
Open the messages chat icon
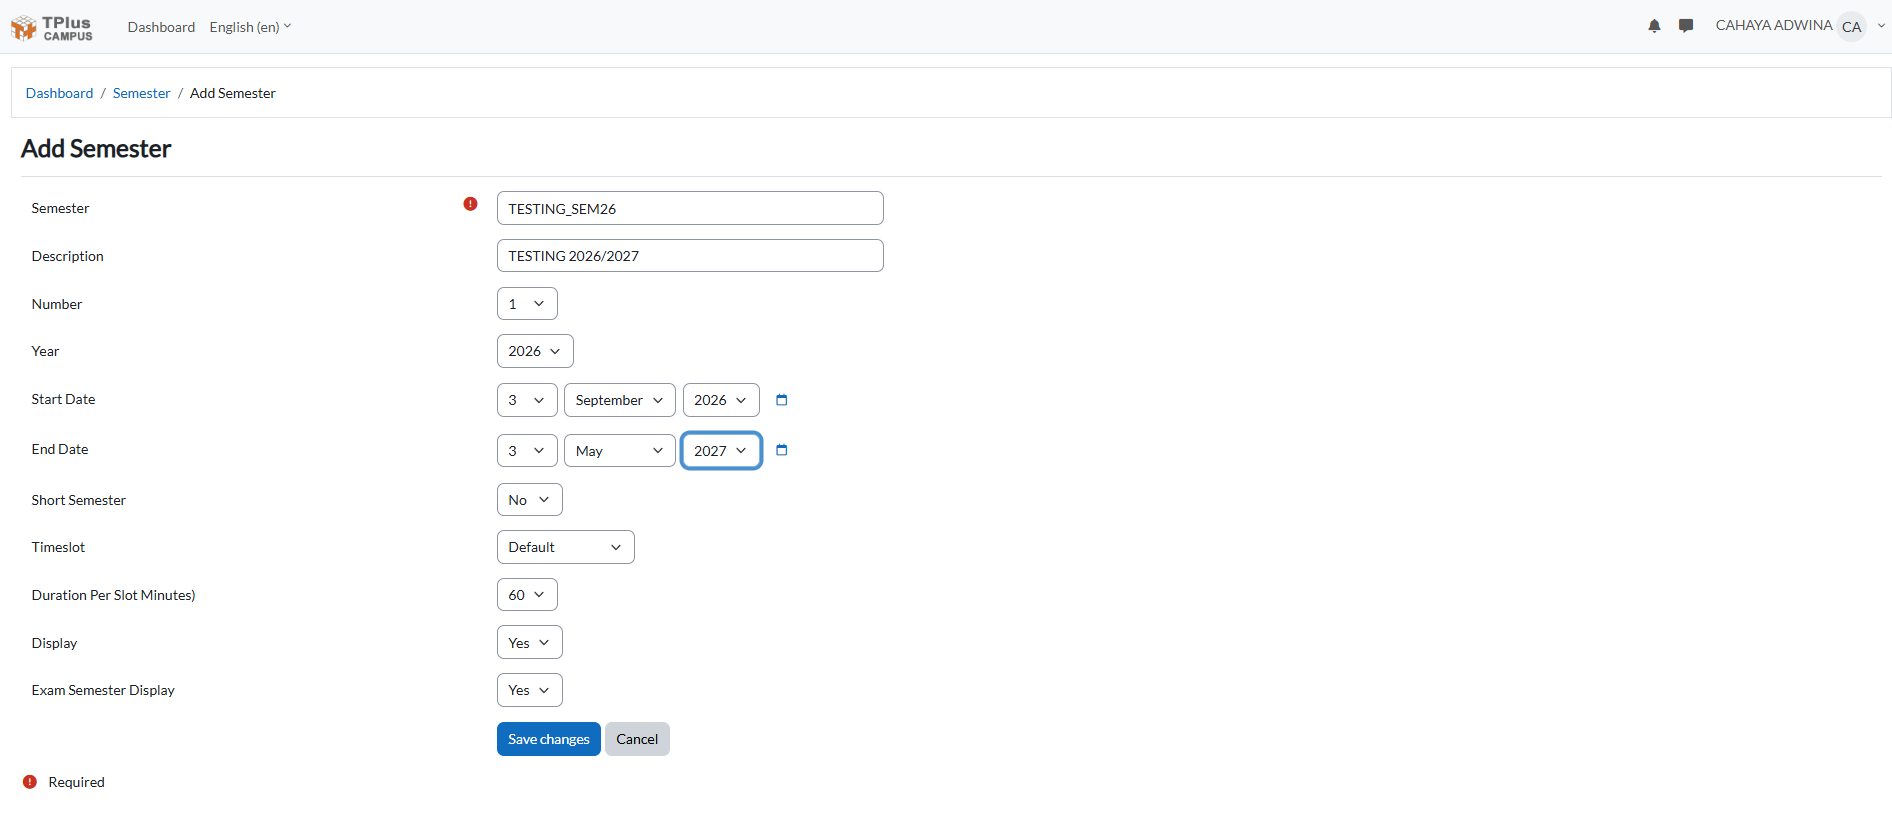pos(1686,26)
